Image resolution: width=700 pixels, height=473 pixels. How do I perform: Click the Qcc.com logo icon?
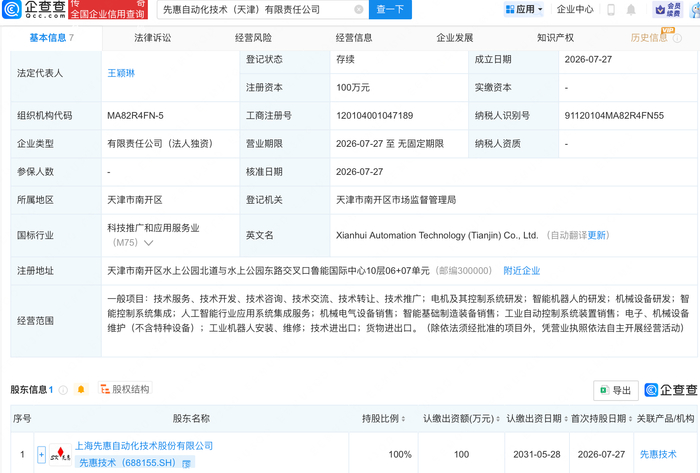coord(12,9)
